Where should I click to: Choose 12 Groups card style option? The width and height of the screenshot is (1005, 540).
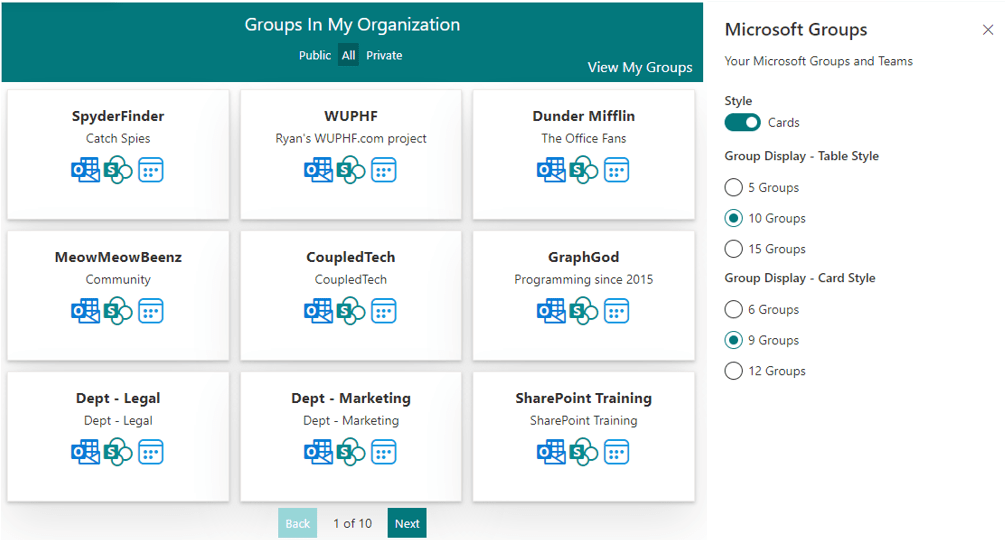734,371
